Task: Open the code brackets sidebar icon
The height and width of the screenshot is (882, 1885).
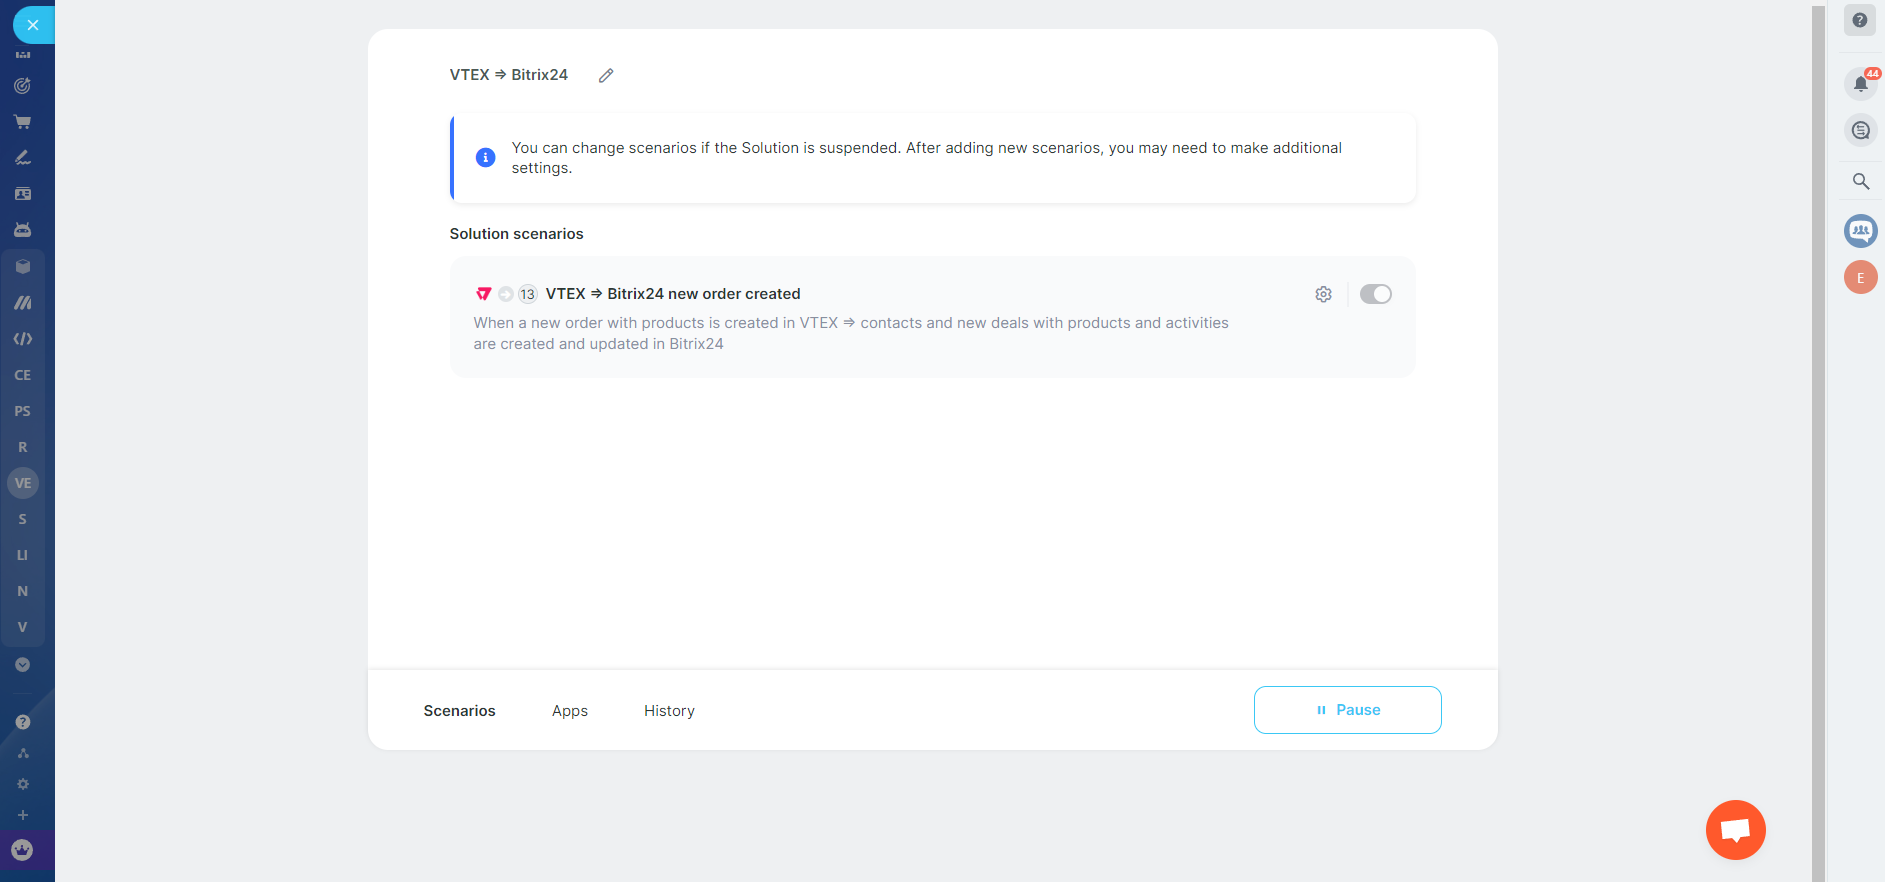Action: [x=22, y=339]
